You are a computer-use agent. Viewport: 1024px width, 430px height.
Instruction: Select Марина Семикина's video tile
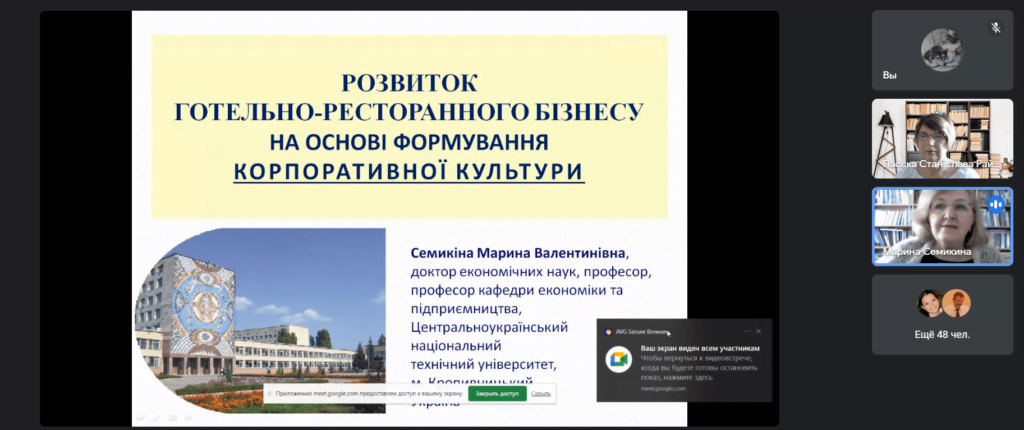tap(942, 226)
